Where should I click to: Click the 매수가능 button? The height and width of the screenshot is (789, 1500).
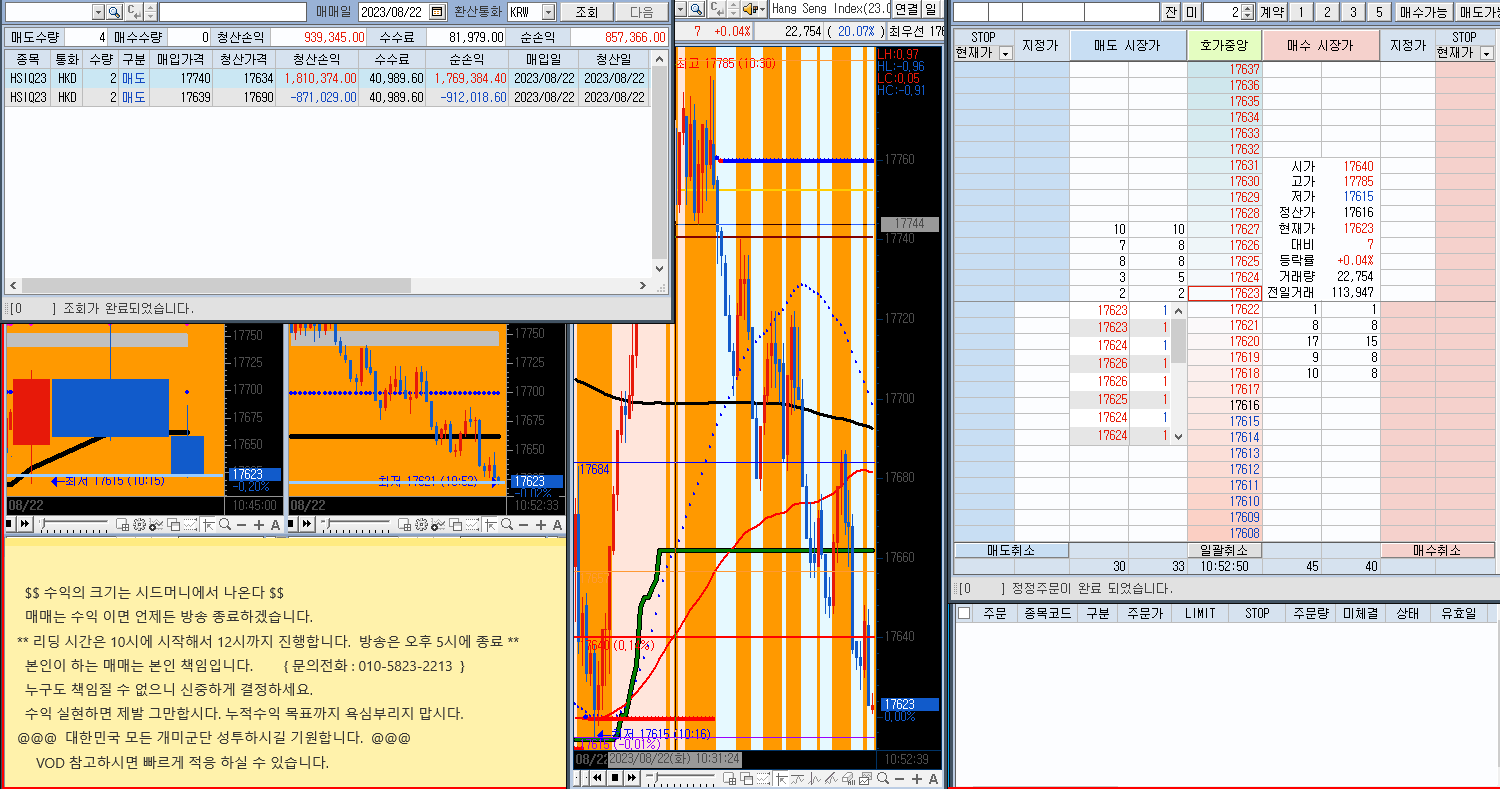(x=1423, y=12)
